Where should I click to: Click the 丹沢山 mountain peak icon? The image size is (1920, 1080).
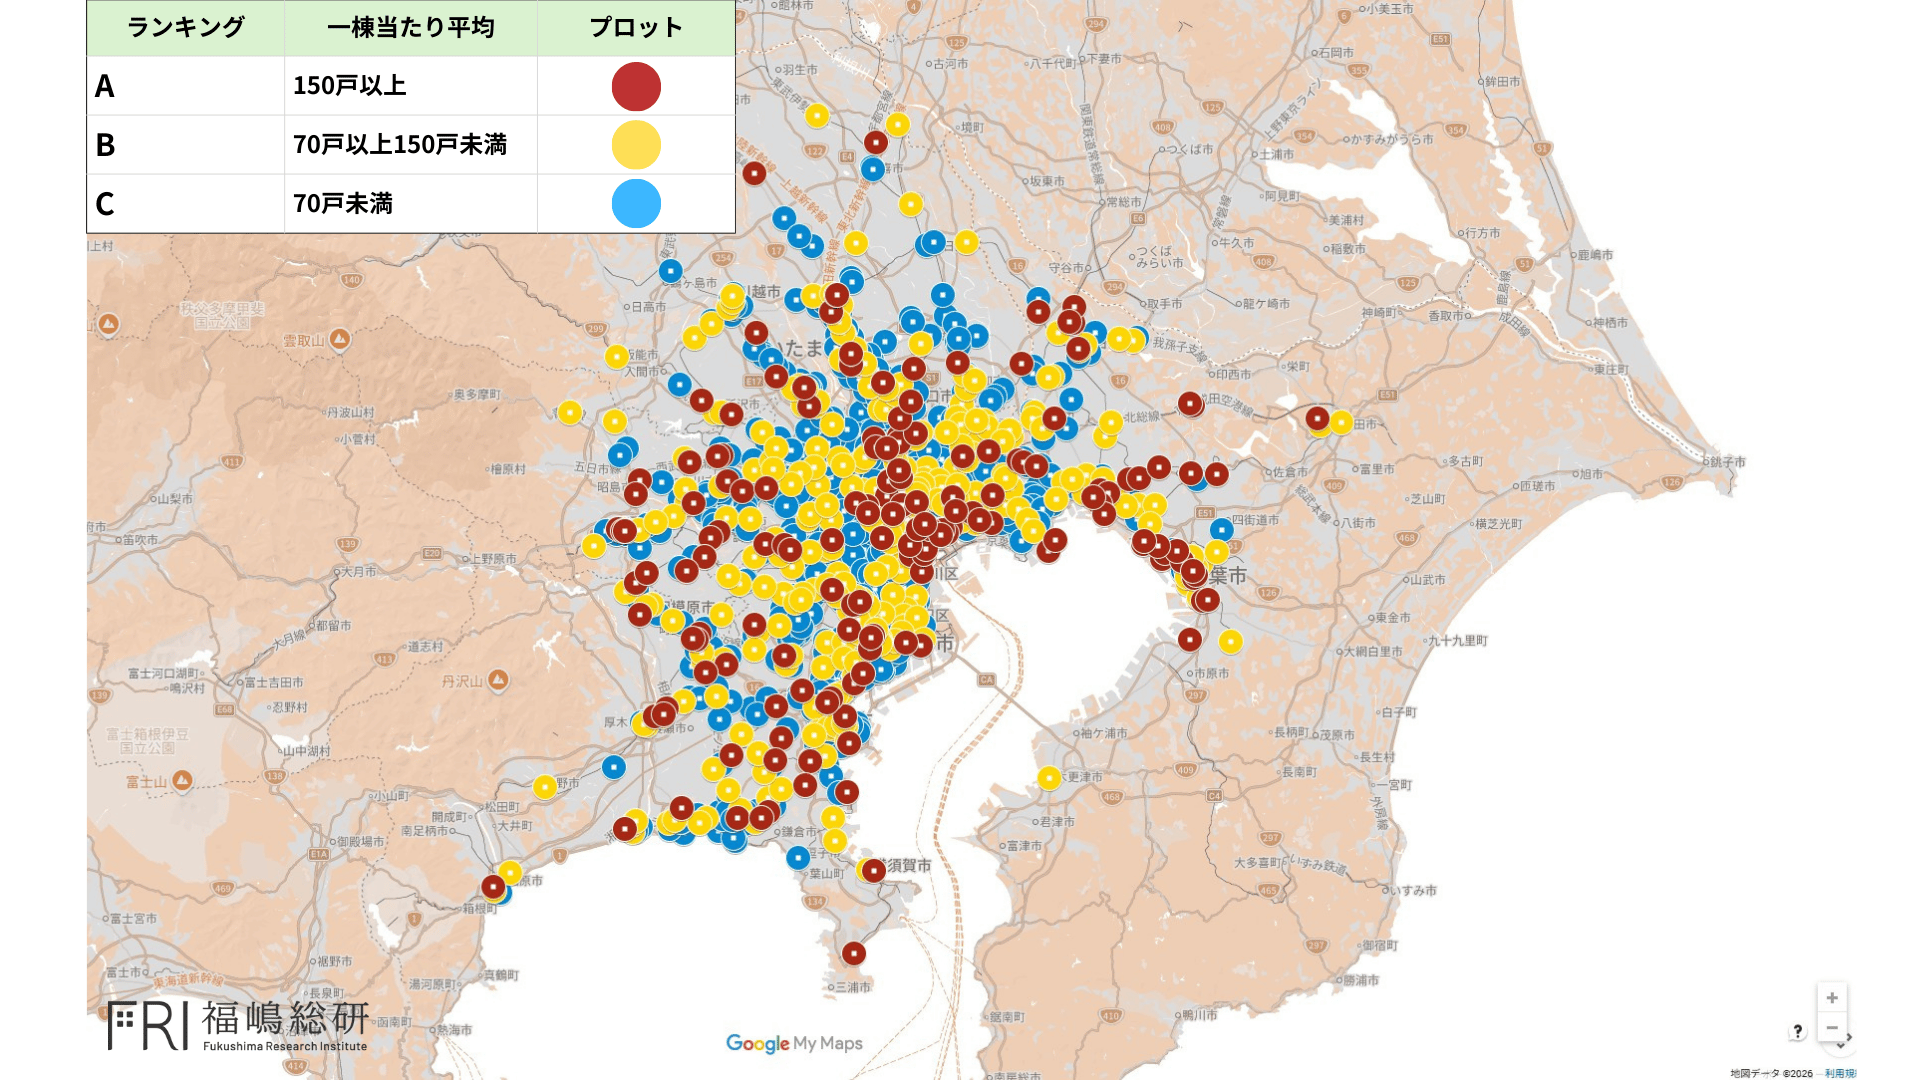[x=498, y=680]
